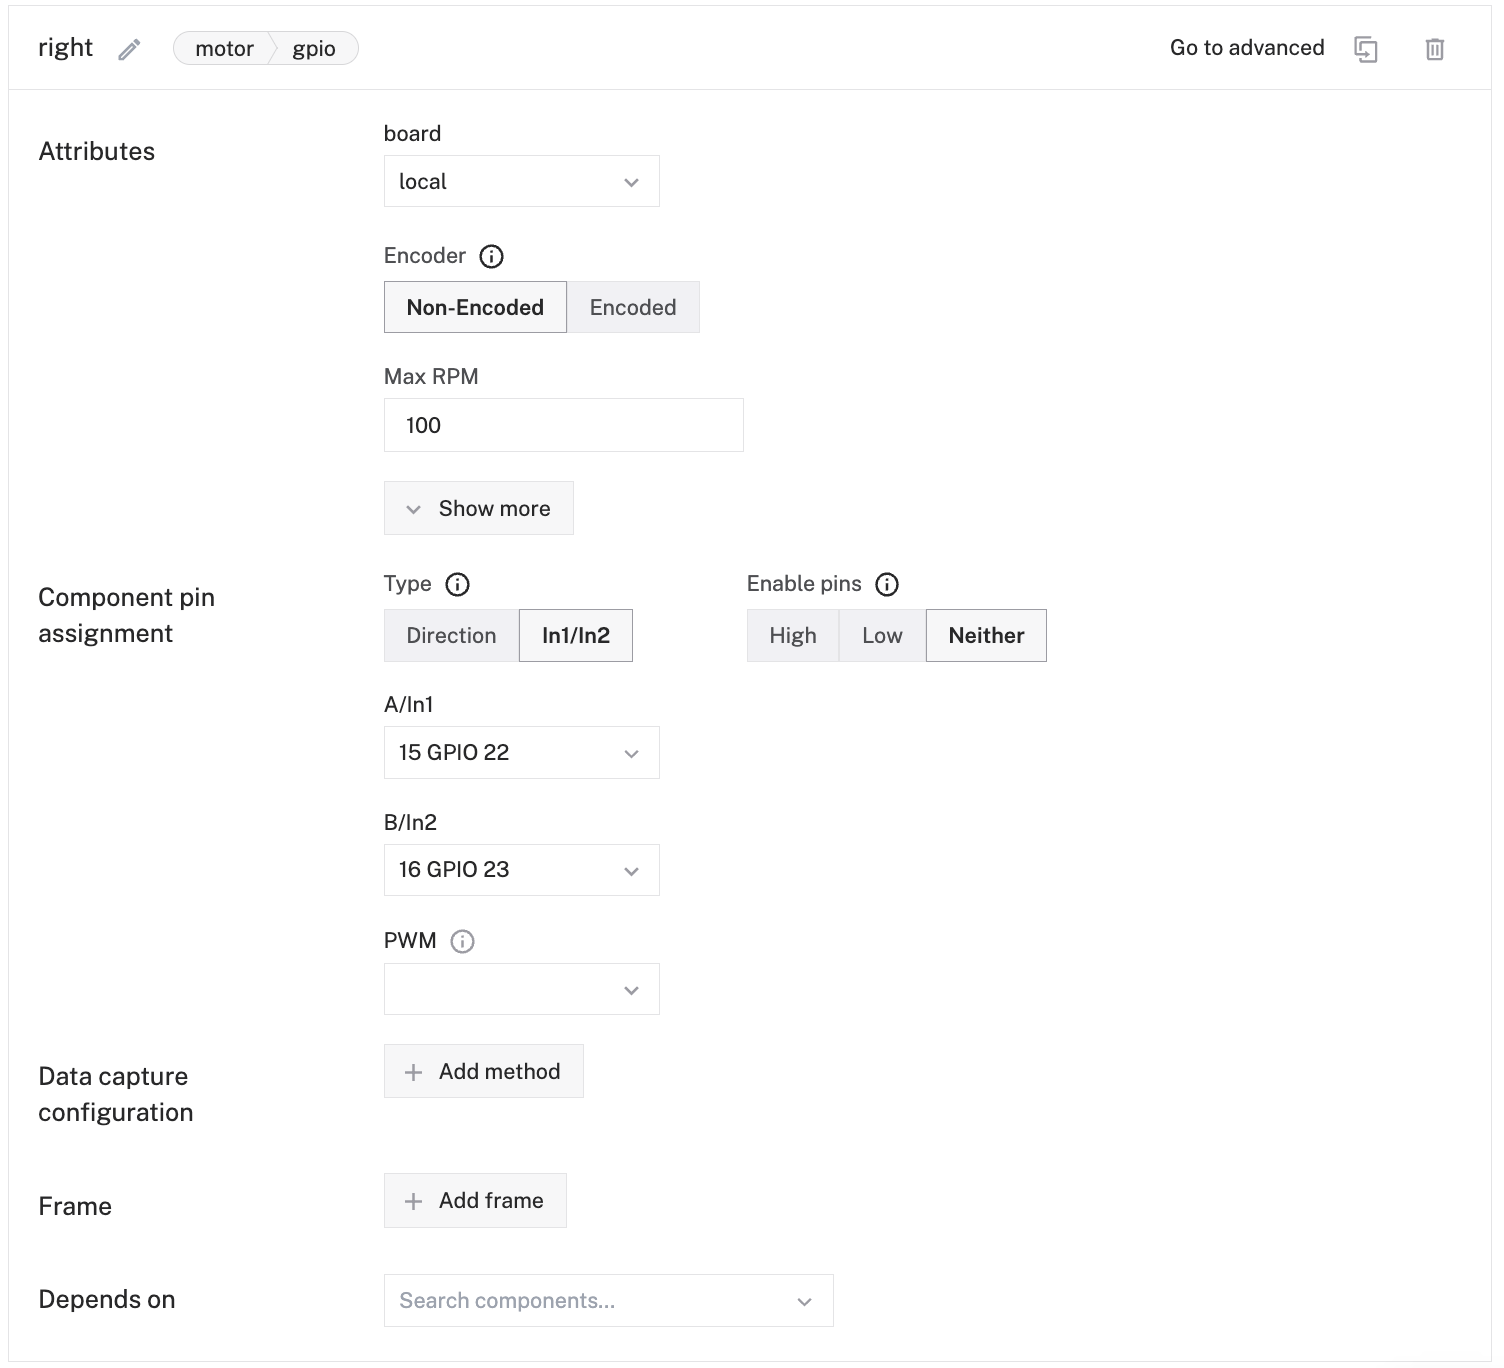Go to advanced configuration
Screen dimensions: 1504x1368
pyautogui.click(x=1246, y=48)
